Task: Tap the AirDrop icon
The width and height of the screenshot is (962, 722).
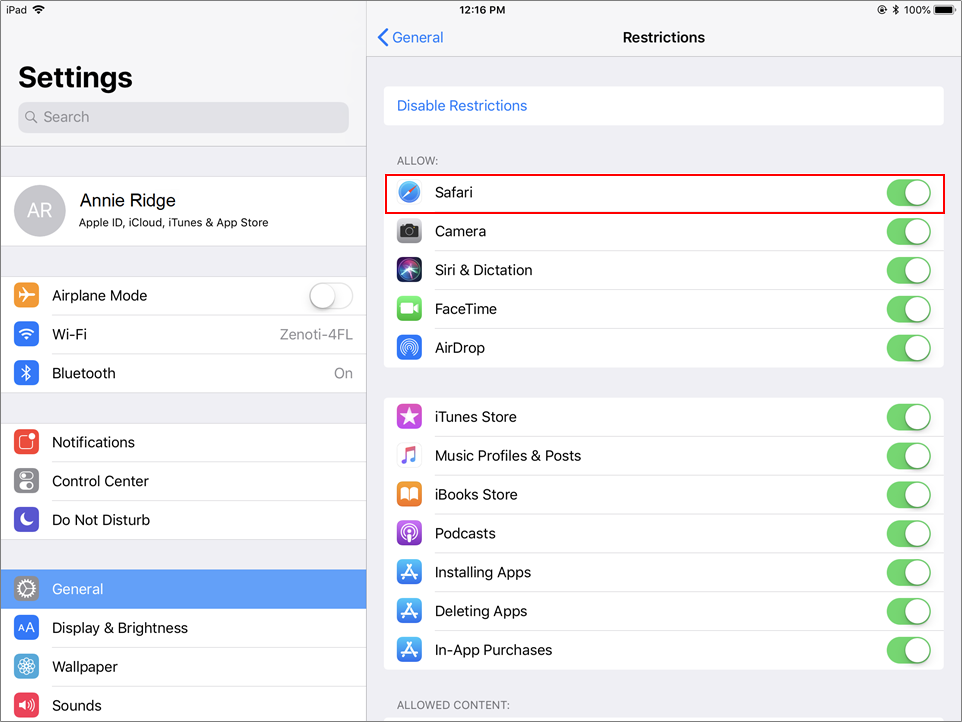Action: click(x=409, y=348)
